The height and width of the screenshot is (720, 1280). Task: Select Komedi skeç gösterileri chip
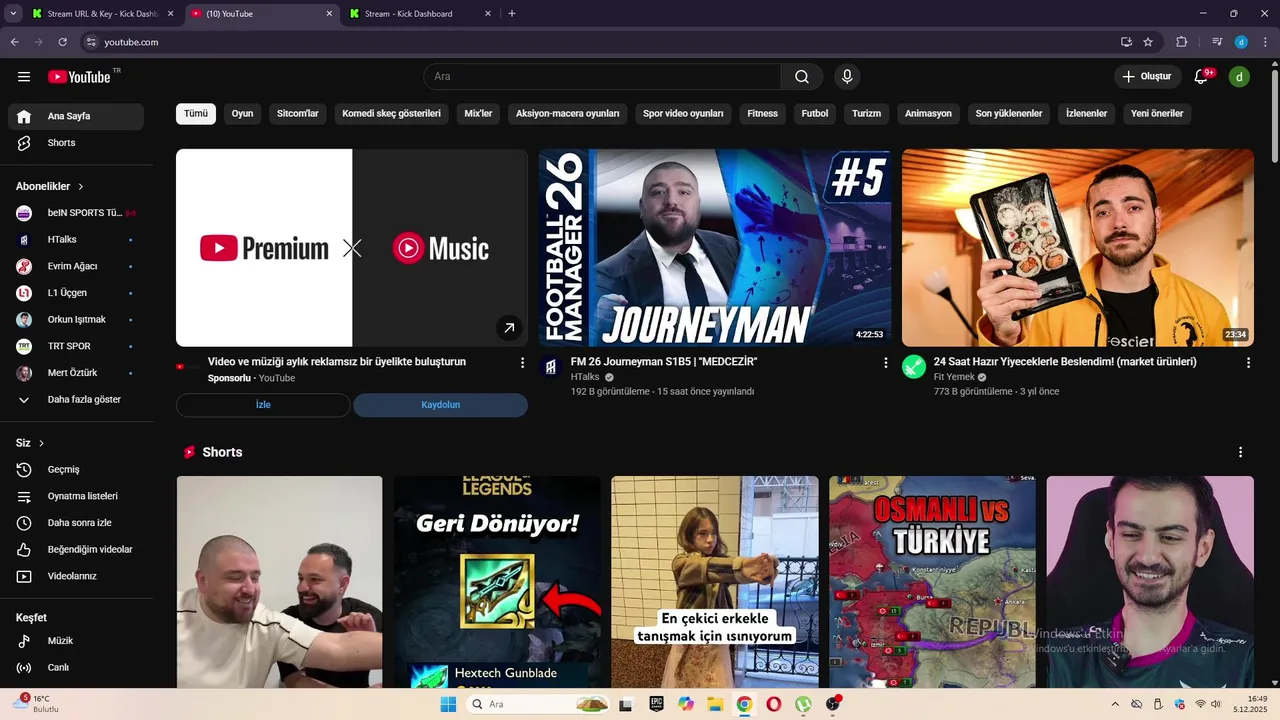[x=391, y=114]
